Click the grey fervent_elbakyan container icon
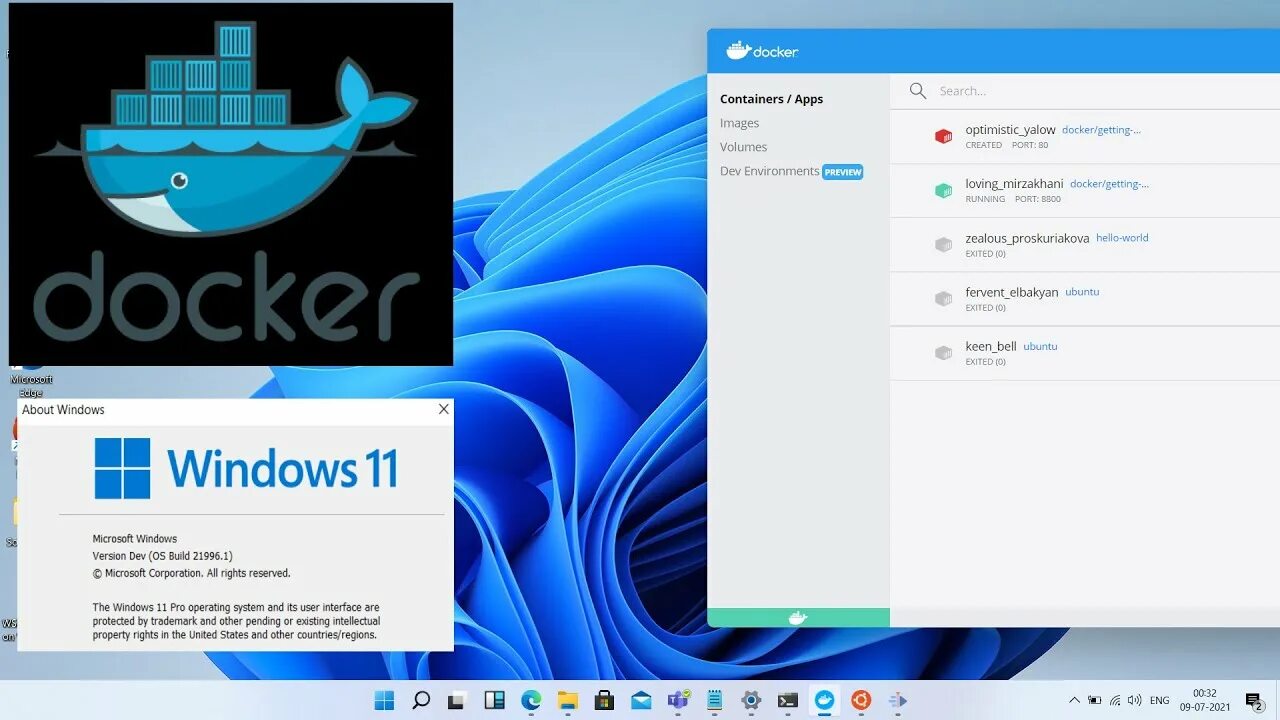 (x=943, y=298)
